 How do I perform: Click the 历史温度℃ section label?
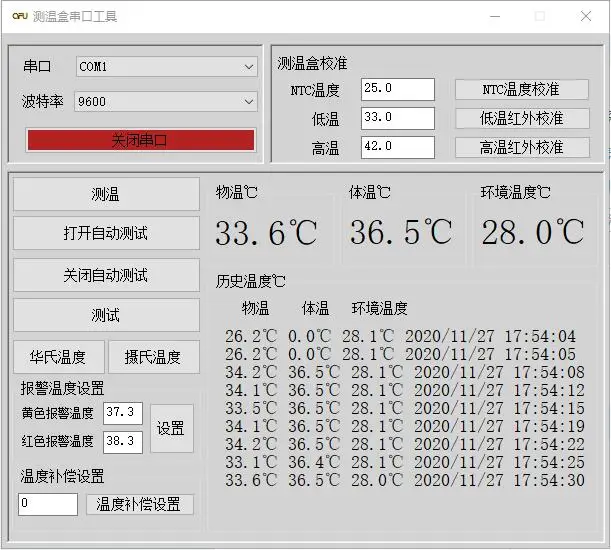coord(251,281)
